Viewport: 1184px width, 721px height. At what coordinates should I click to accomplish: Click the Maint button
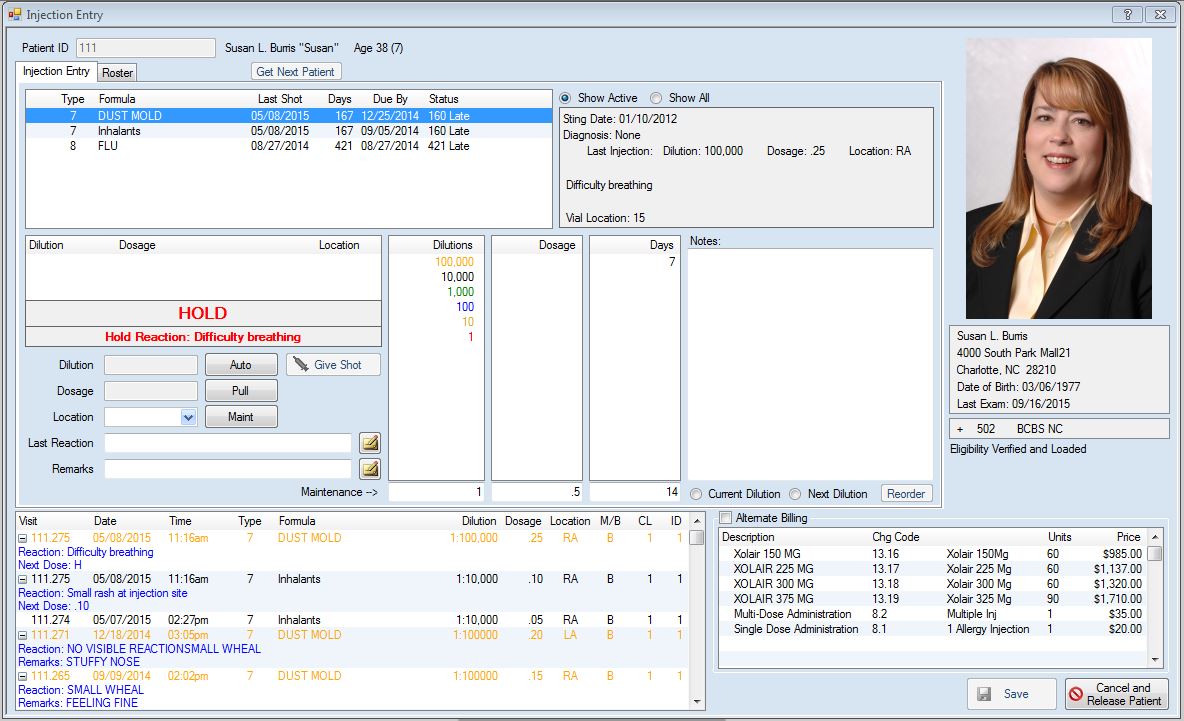tap(241, 417)
